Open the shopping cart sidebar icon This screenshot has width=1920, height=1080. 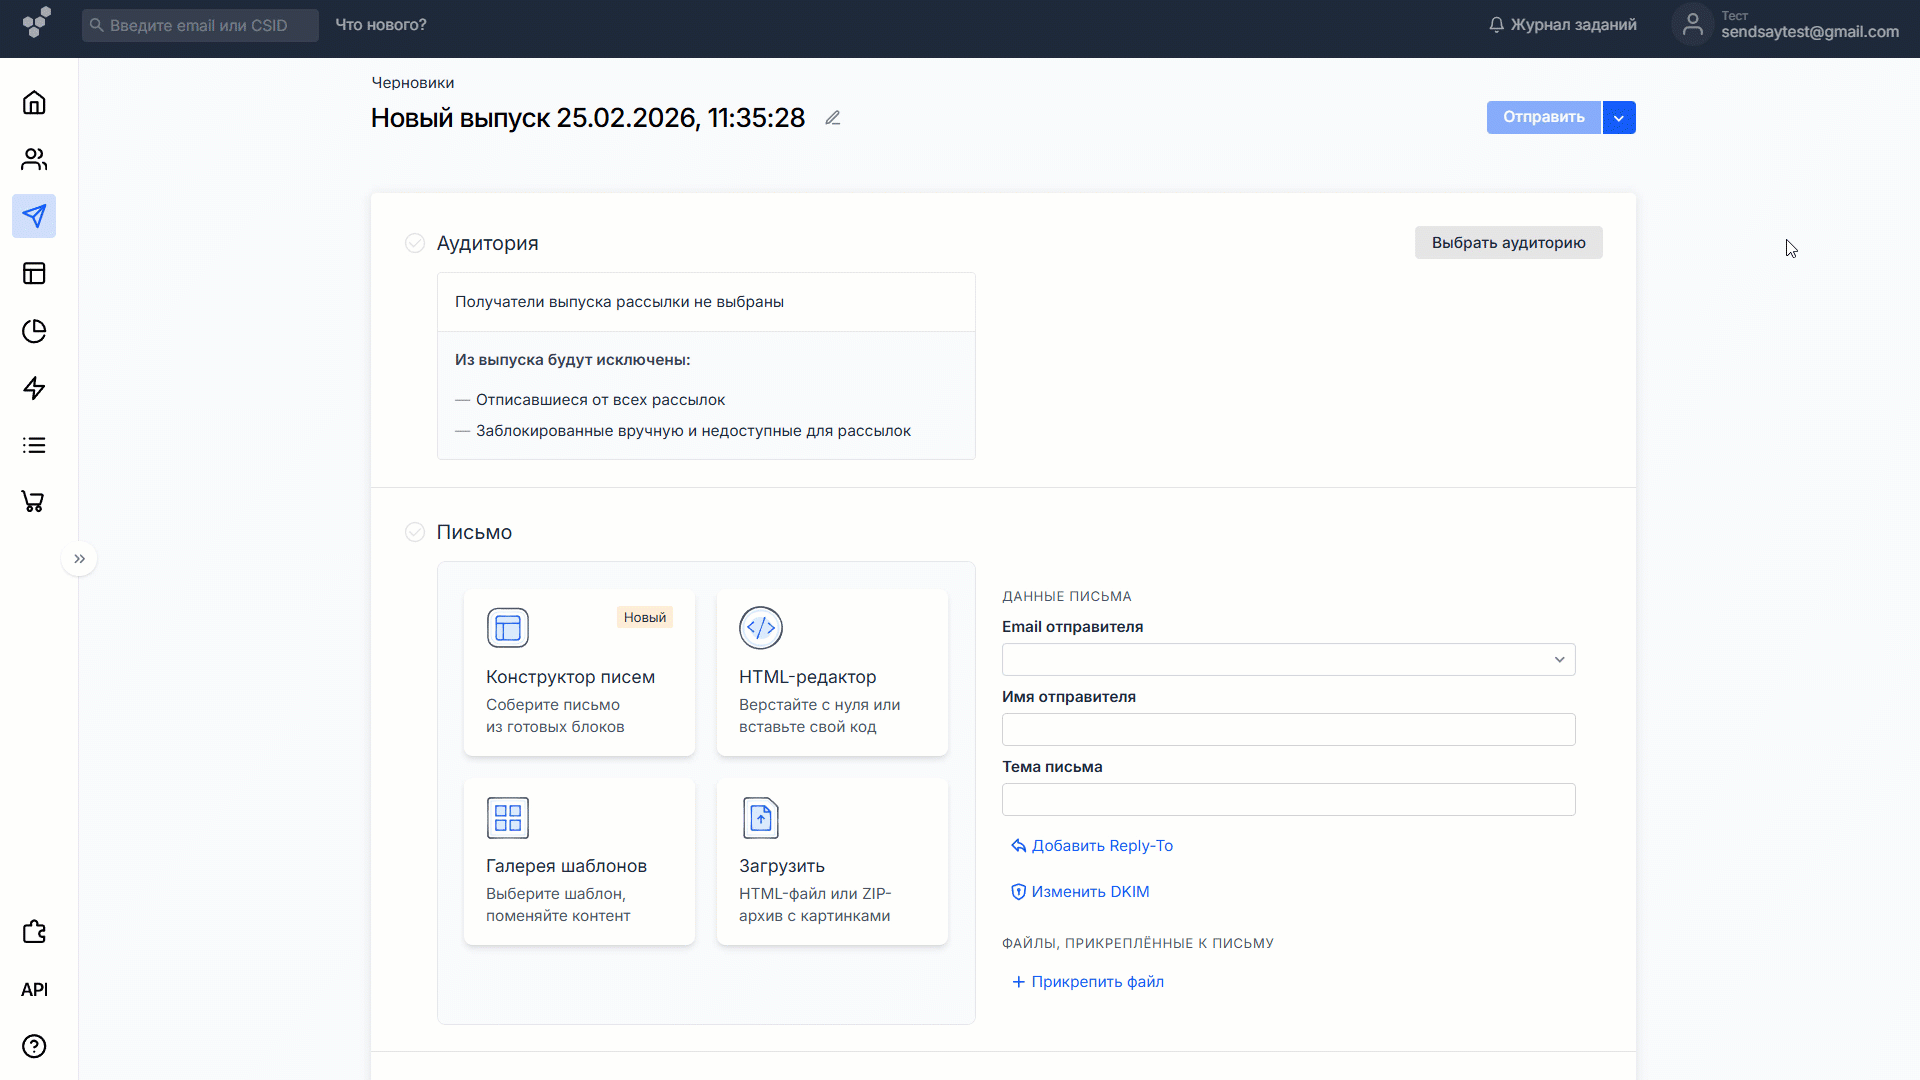point(34,502)
